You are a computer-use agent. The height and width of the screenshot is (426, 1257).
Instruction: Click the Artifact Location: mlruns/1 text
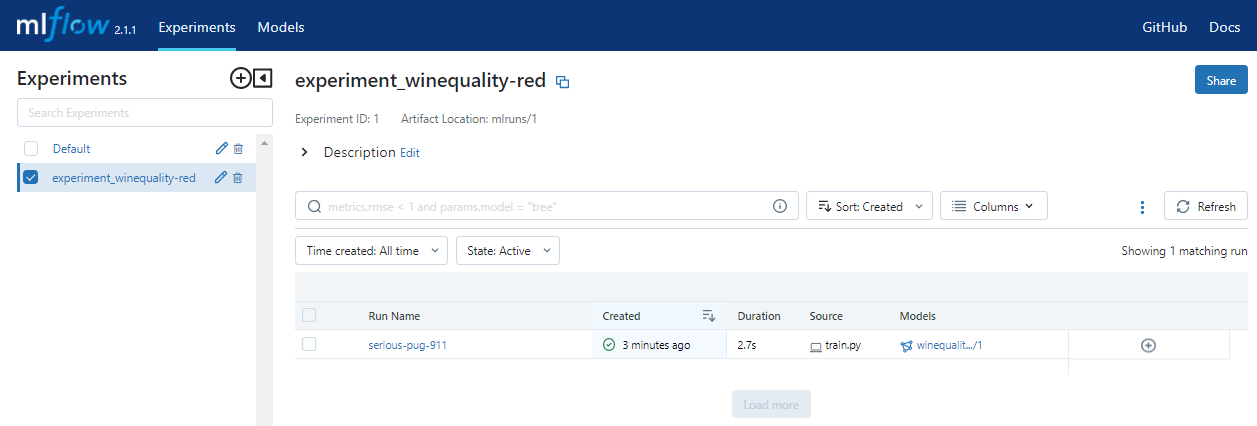470,119
